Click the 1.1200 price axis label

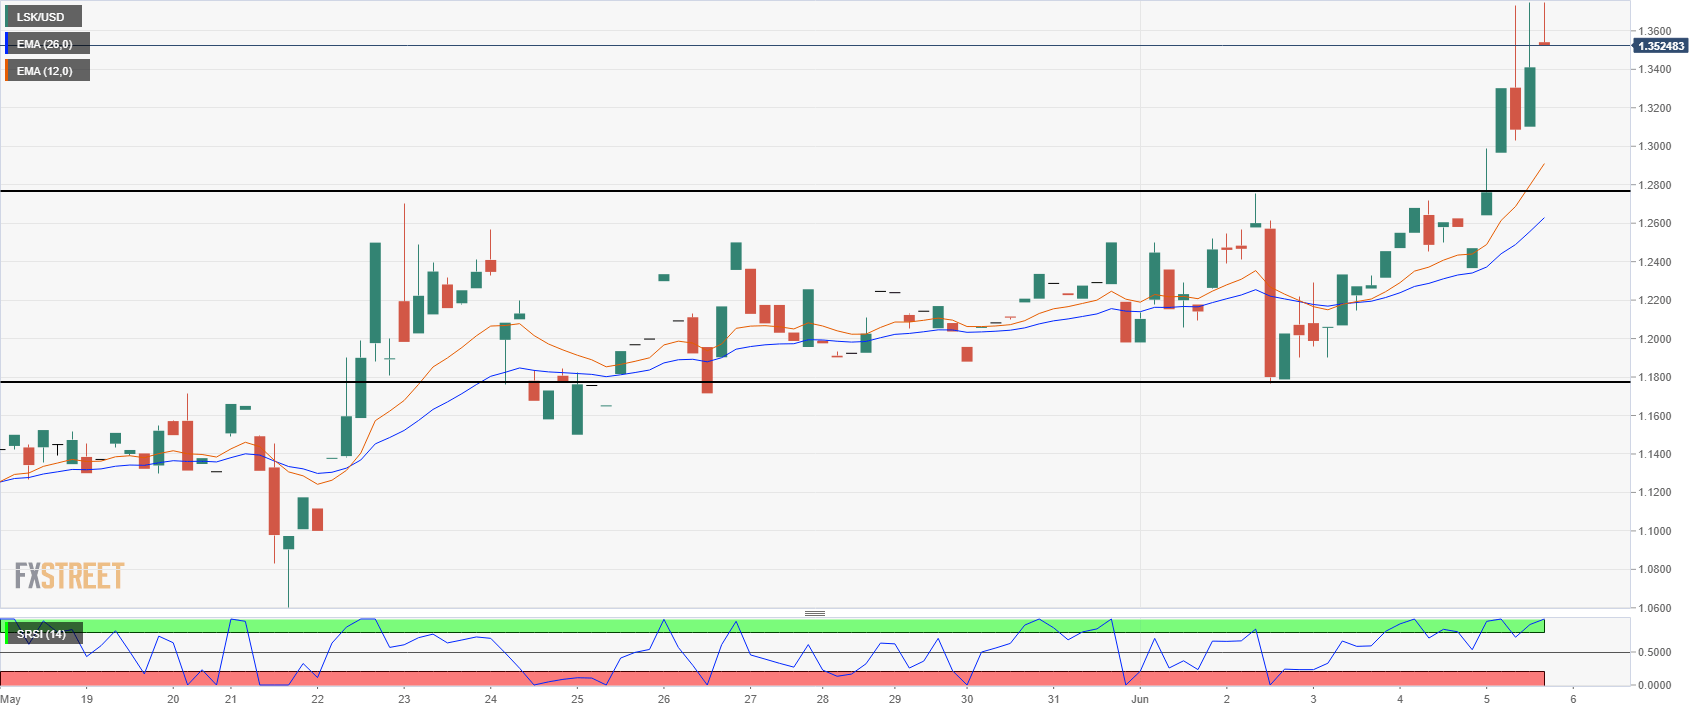[1653, 493]
